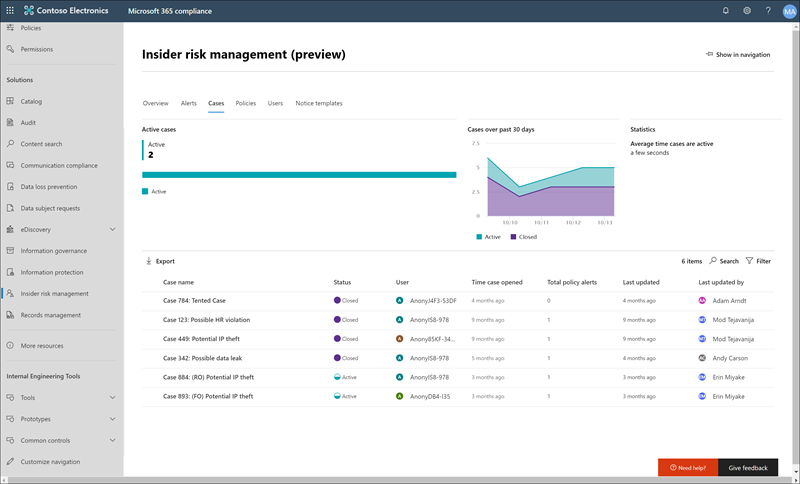This screenshot has height=484, width=800.
Task: Click user AnonyJ4F3-53DF in table
Action: pos(433,301)
